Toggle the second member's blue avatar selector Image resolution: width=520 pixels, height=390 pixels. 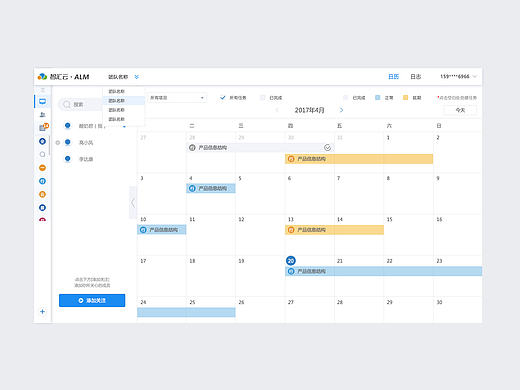tap(68, 142)
